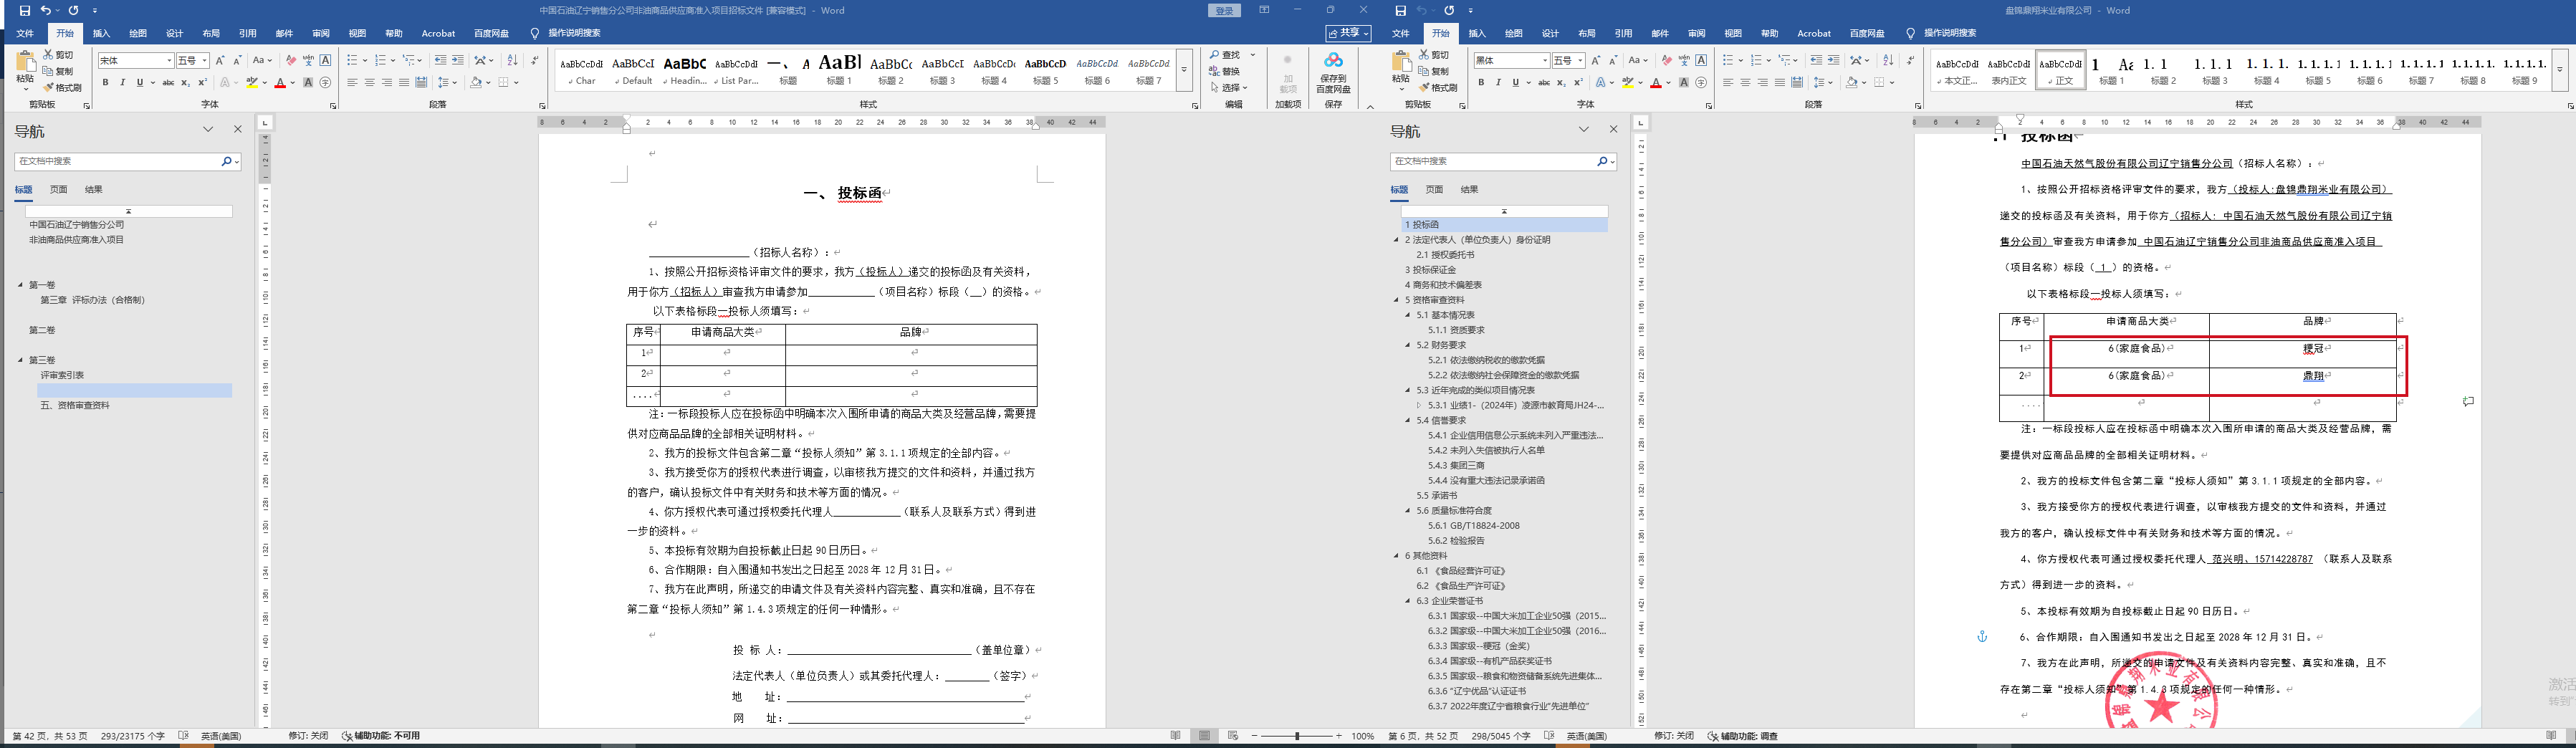Click the zoom slider in left window's status bar
The image size is (2576, 748).
pyautogui.click(x=1297, y=736)
